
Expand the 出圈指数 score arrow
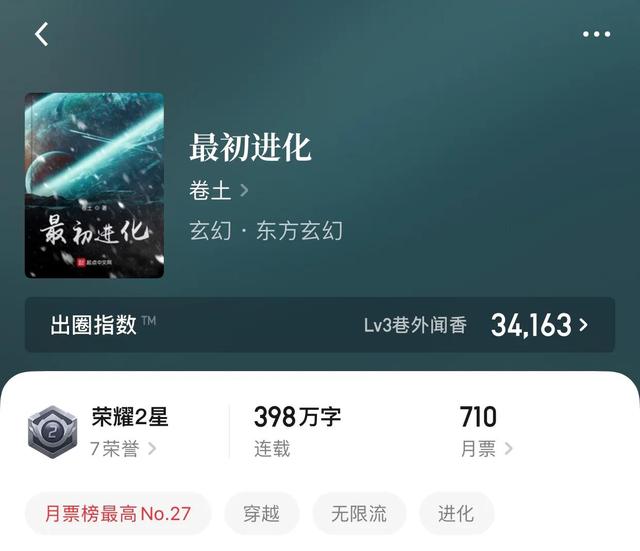click(584, 325)
